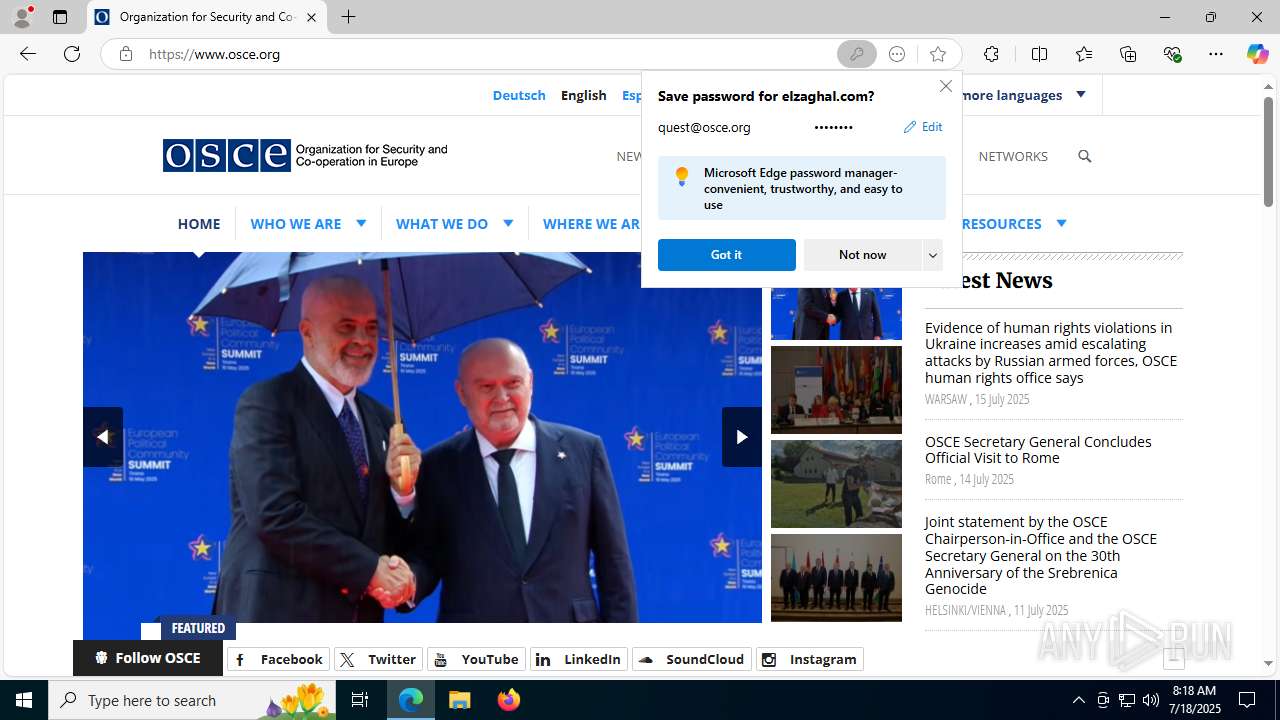Open the WHAT WE DO menu
This screenshot has width=1280, height=720.
pyautogui.click(x=442, y=224)
